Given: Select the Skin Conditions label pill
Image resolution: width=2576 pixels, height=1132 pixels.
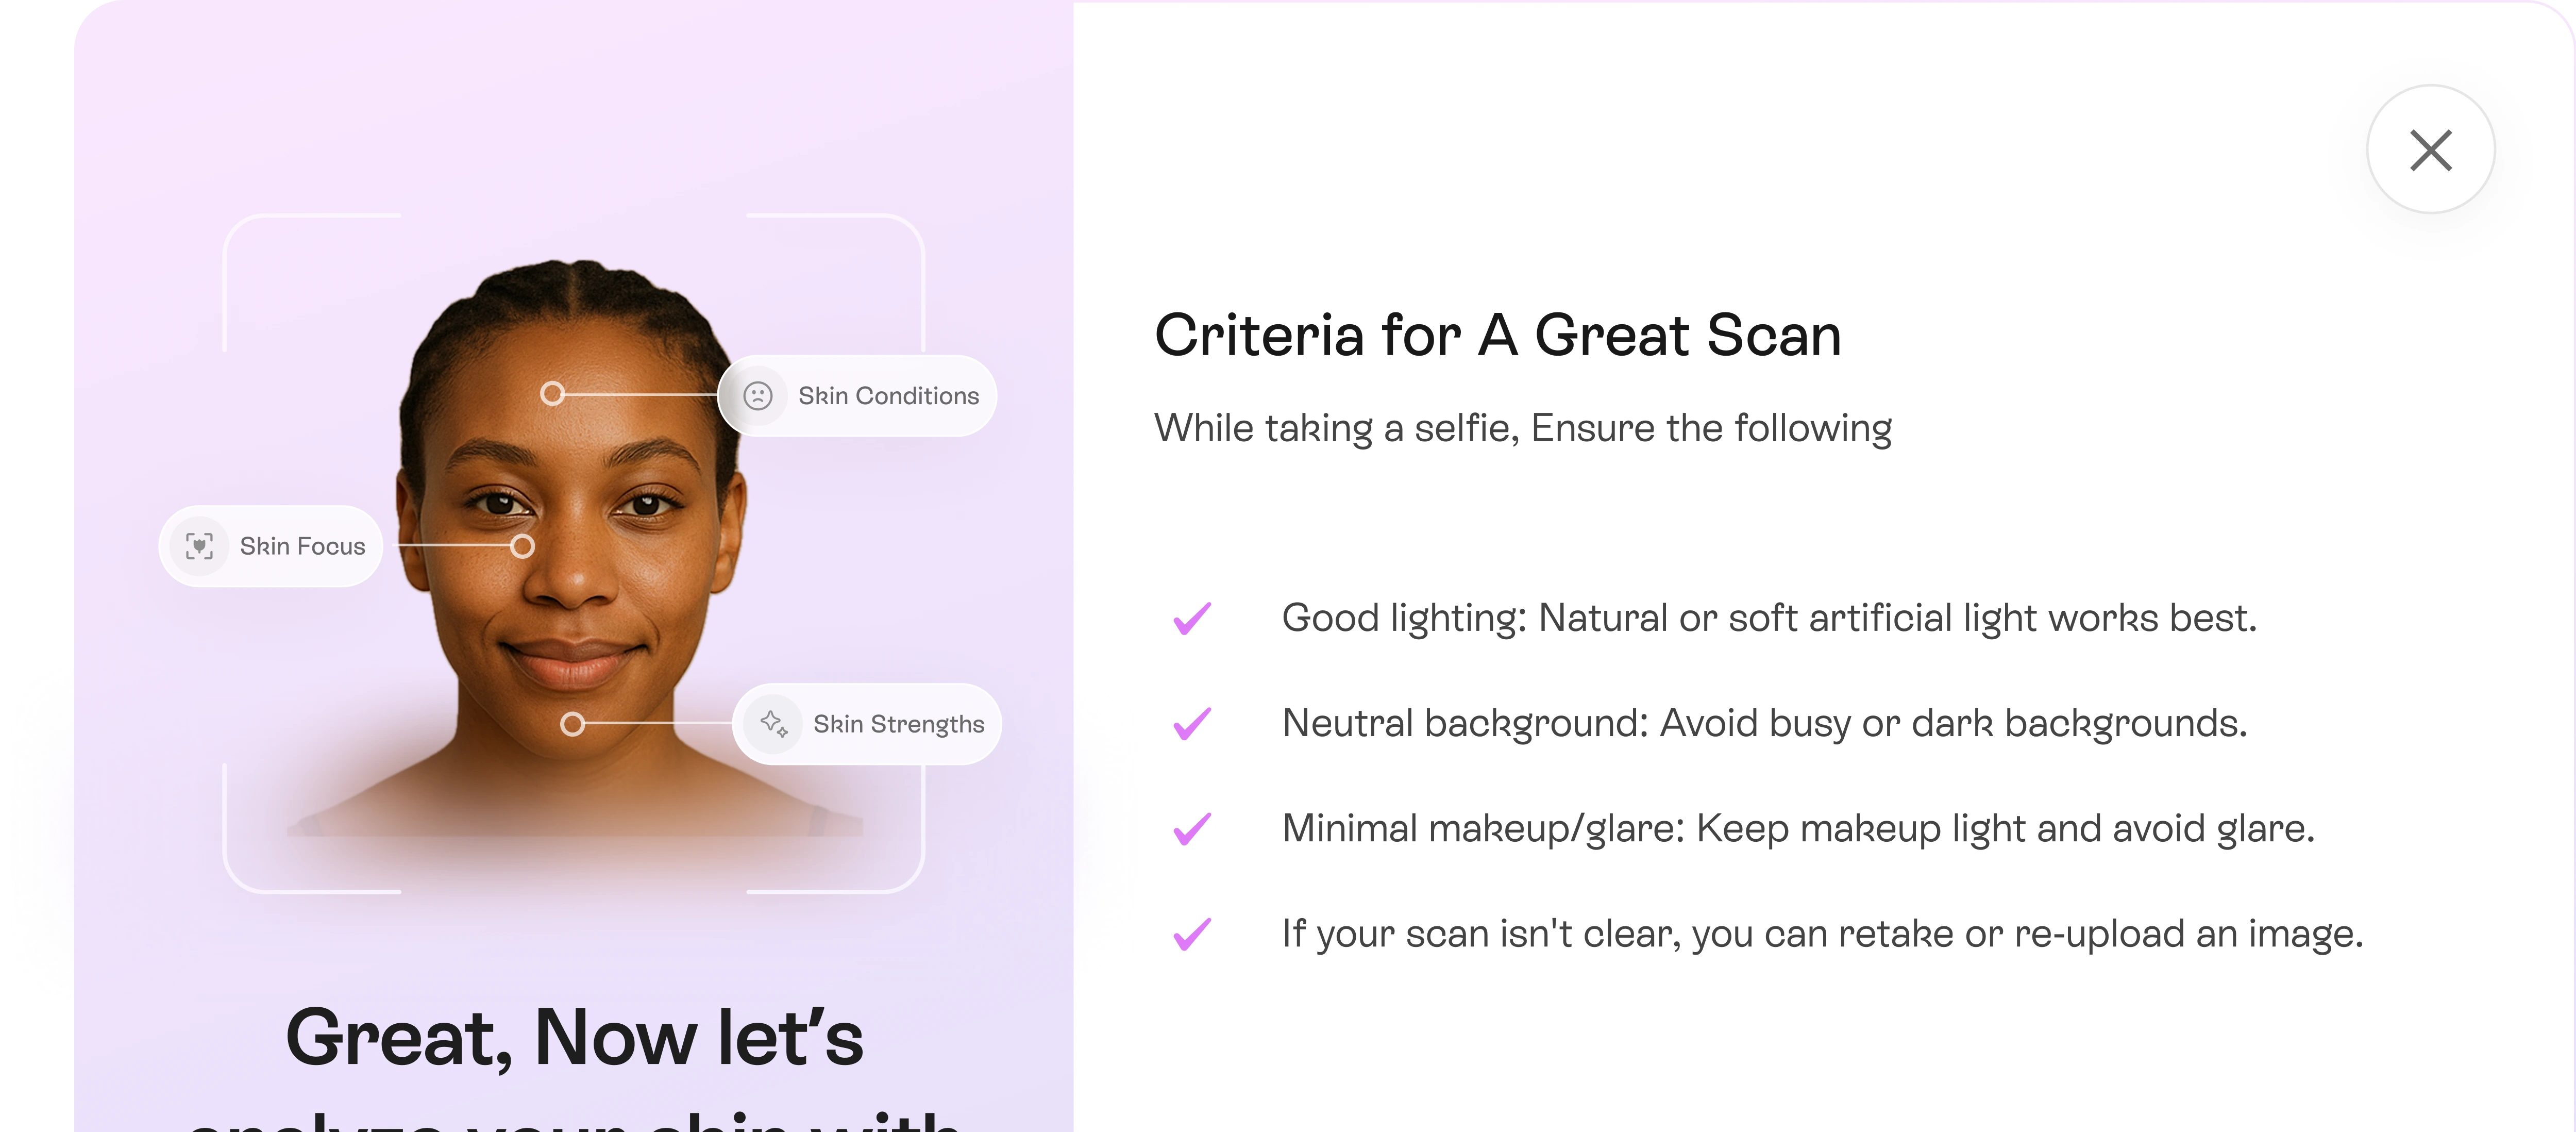Looking at the screenshot, I should tap(858, 396).
